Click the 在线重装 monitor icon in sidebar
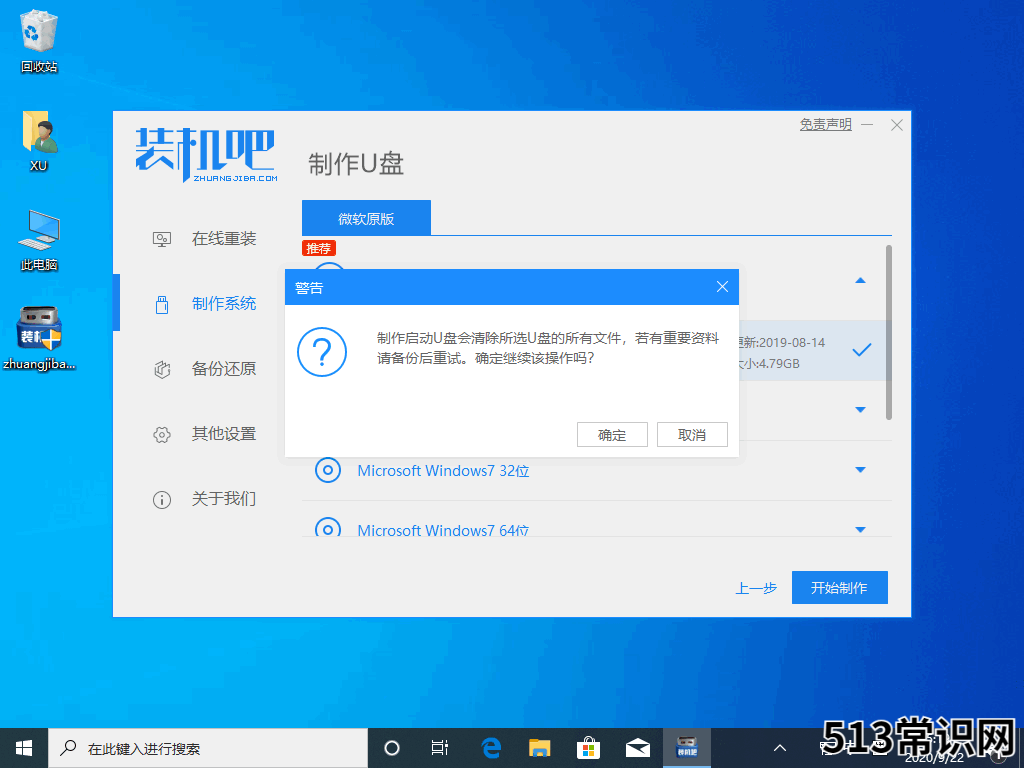This screenshot has height=768, width=1024. point(162,239)
